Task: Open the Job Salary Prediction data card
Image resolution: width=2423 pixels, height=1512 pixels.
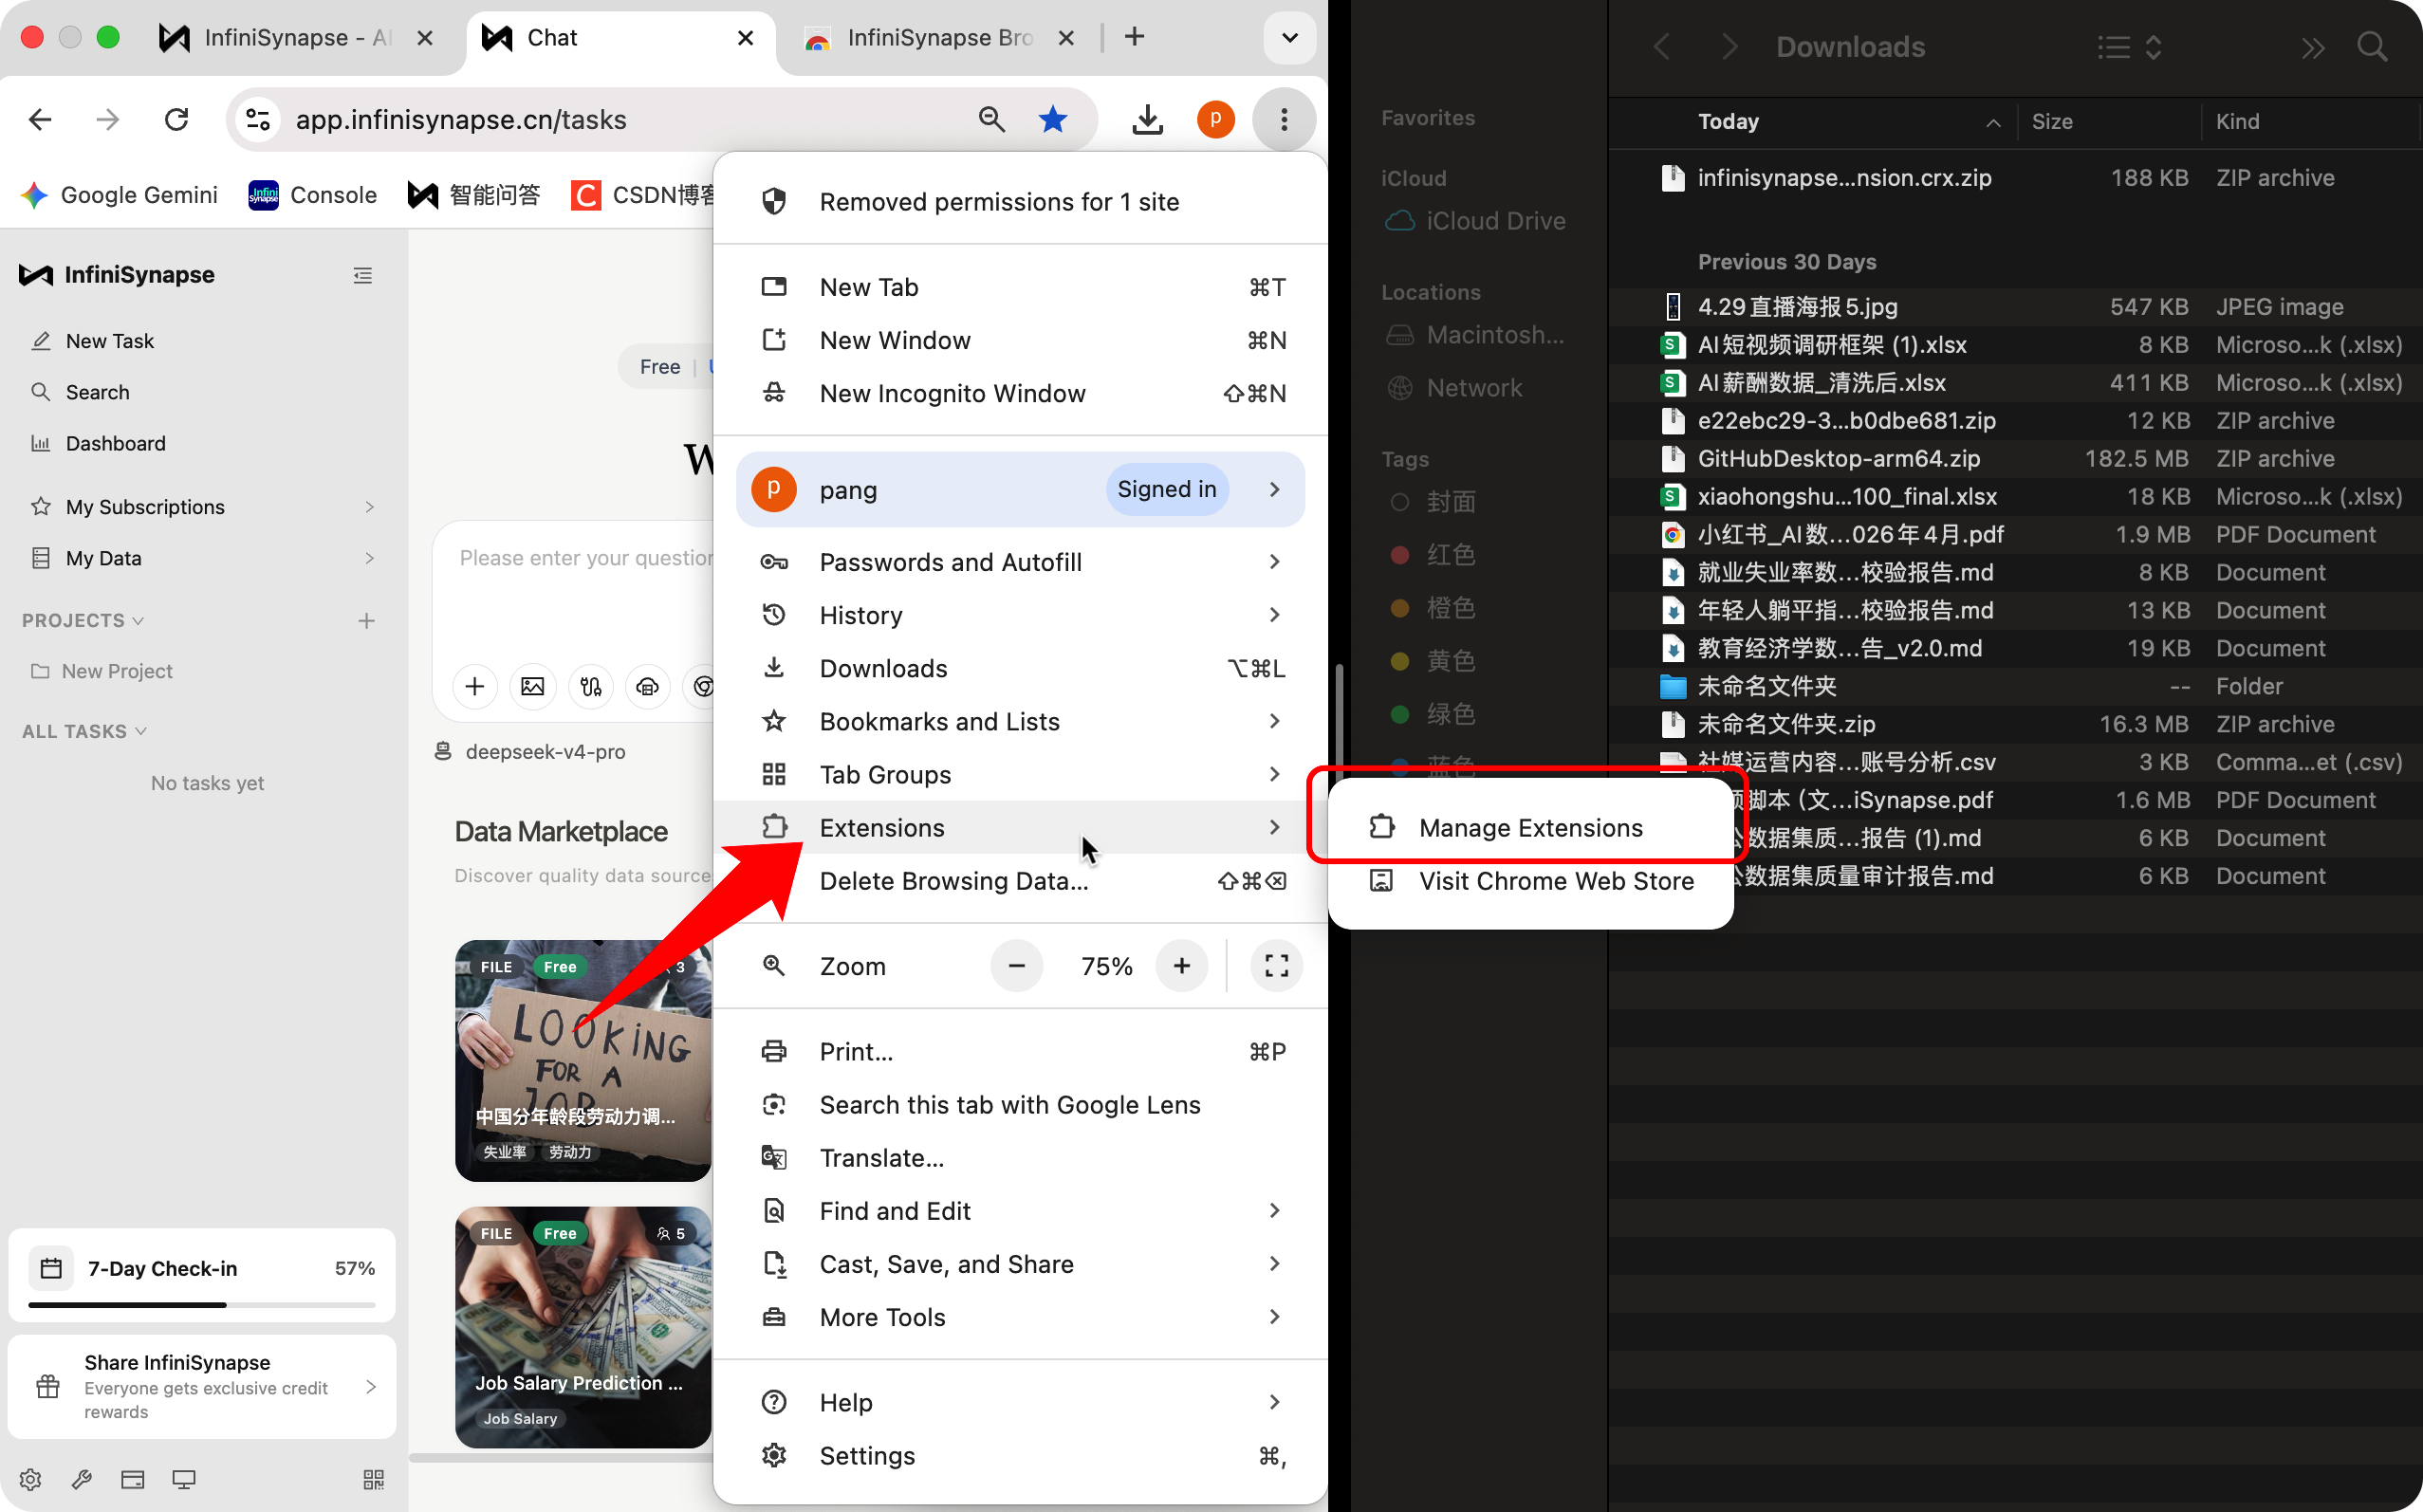Action: (583, 1328)
